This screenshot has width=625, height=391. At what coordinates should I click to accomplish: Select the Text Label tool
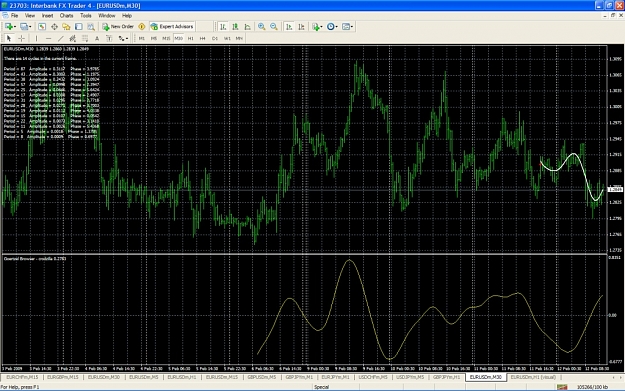tap(109, 38)
